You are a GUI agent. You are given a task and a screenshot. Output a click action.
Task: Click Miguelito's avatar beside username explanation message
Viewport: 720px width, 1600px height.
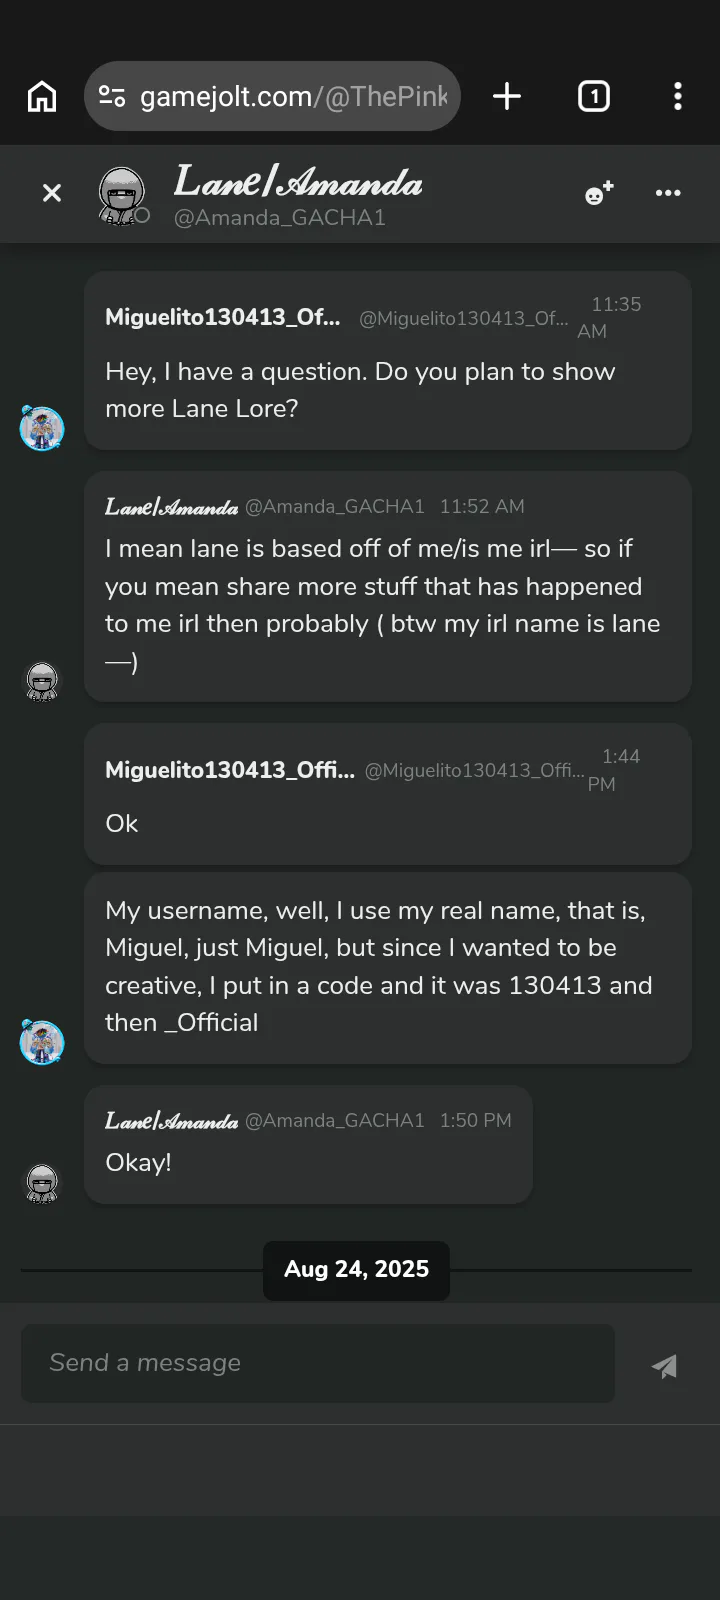click(x=42, y=1043)
